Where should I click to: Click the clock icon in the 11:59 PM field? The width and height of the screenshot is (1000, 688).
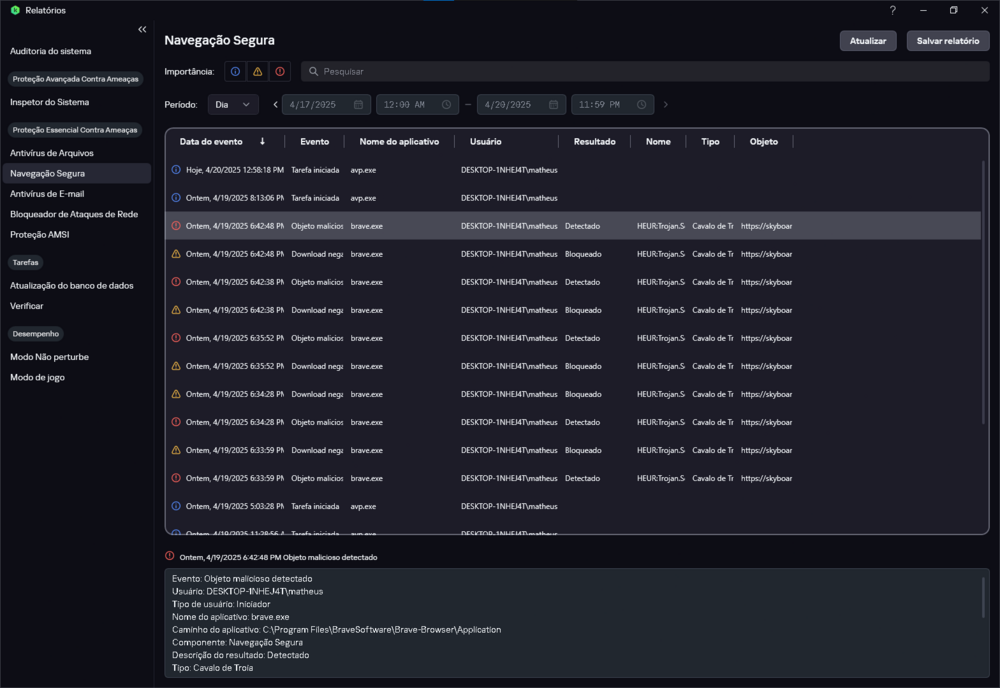[x=641, y=105]
